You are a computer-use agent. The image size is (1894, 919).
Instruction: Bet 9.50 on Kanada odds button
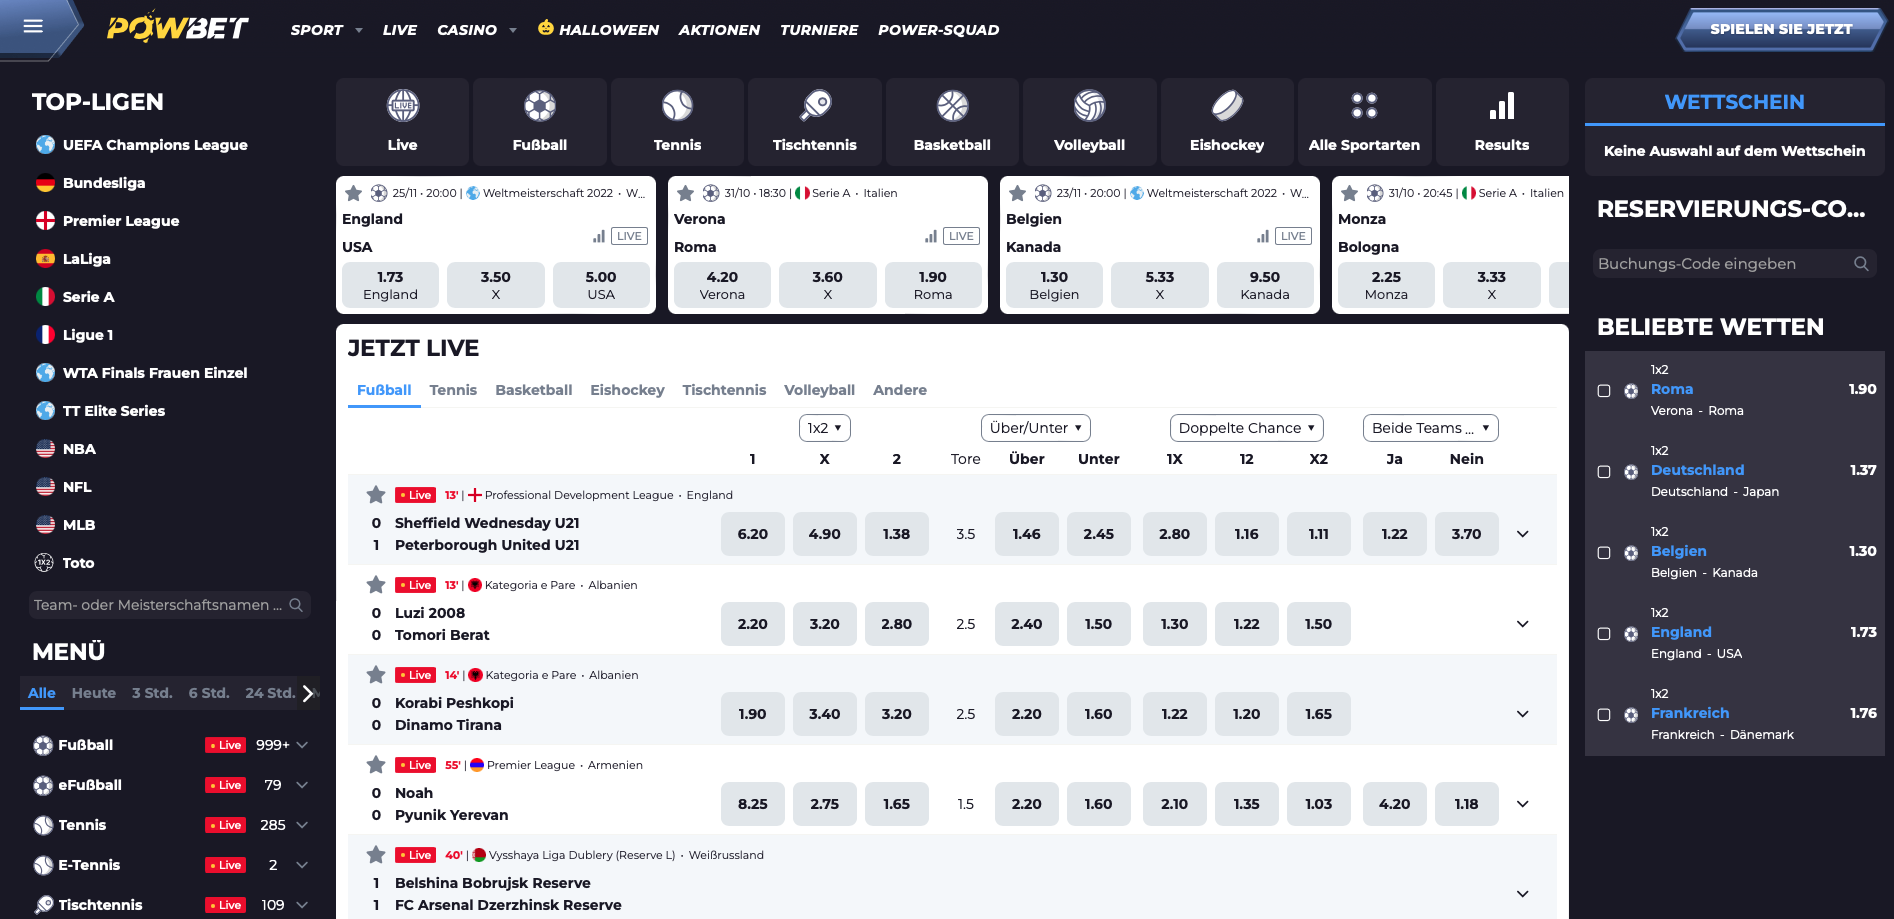point(1264,285)
